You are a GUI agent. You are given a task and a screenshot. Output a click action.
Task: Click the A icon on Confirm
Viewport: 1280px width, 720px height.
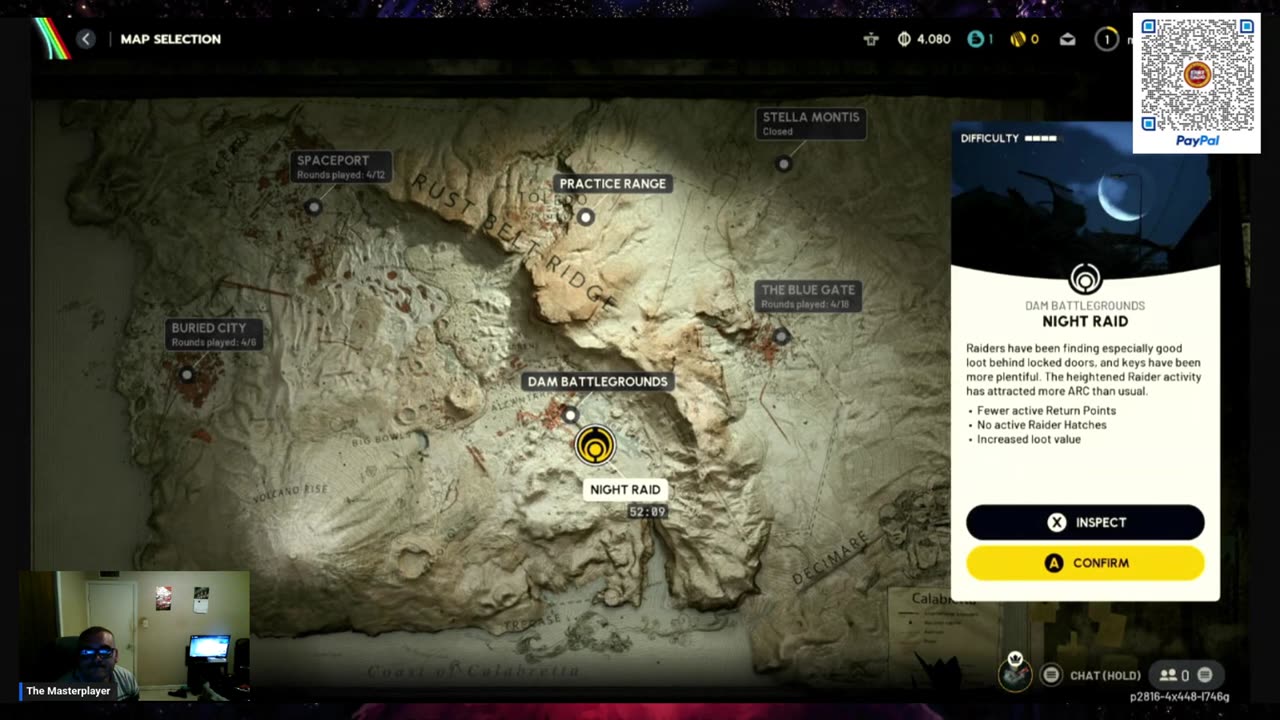[x=1053, y=563]
